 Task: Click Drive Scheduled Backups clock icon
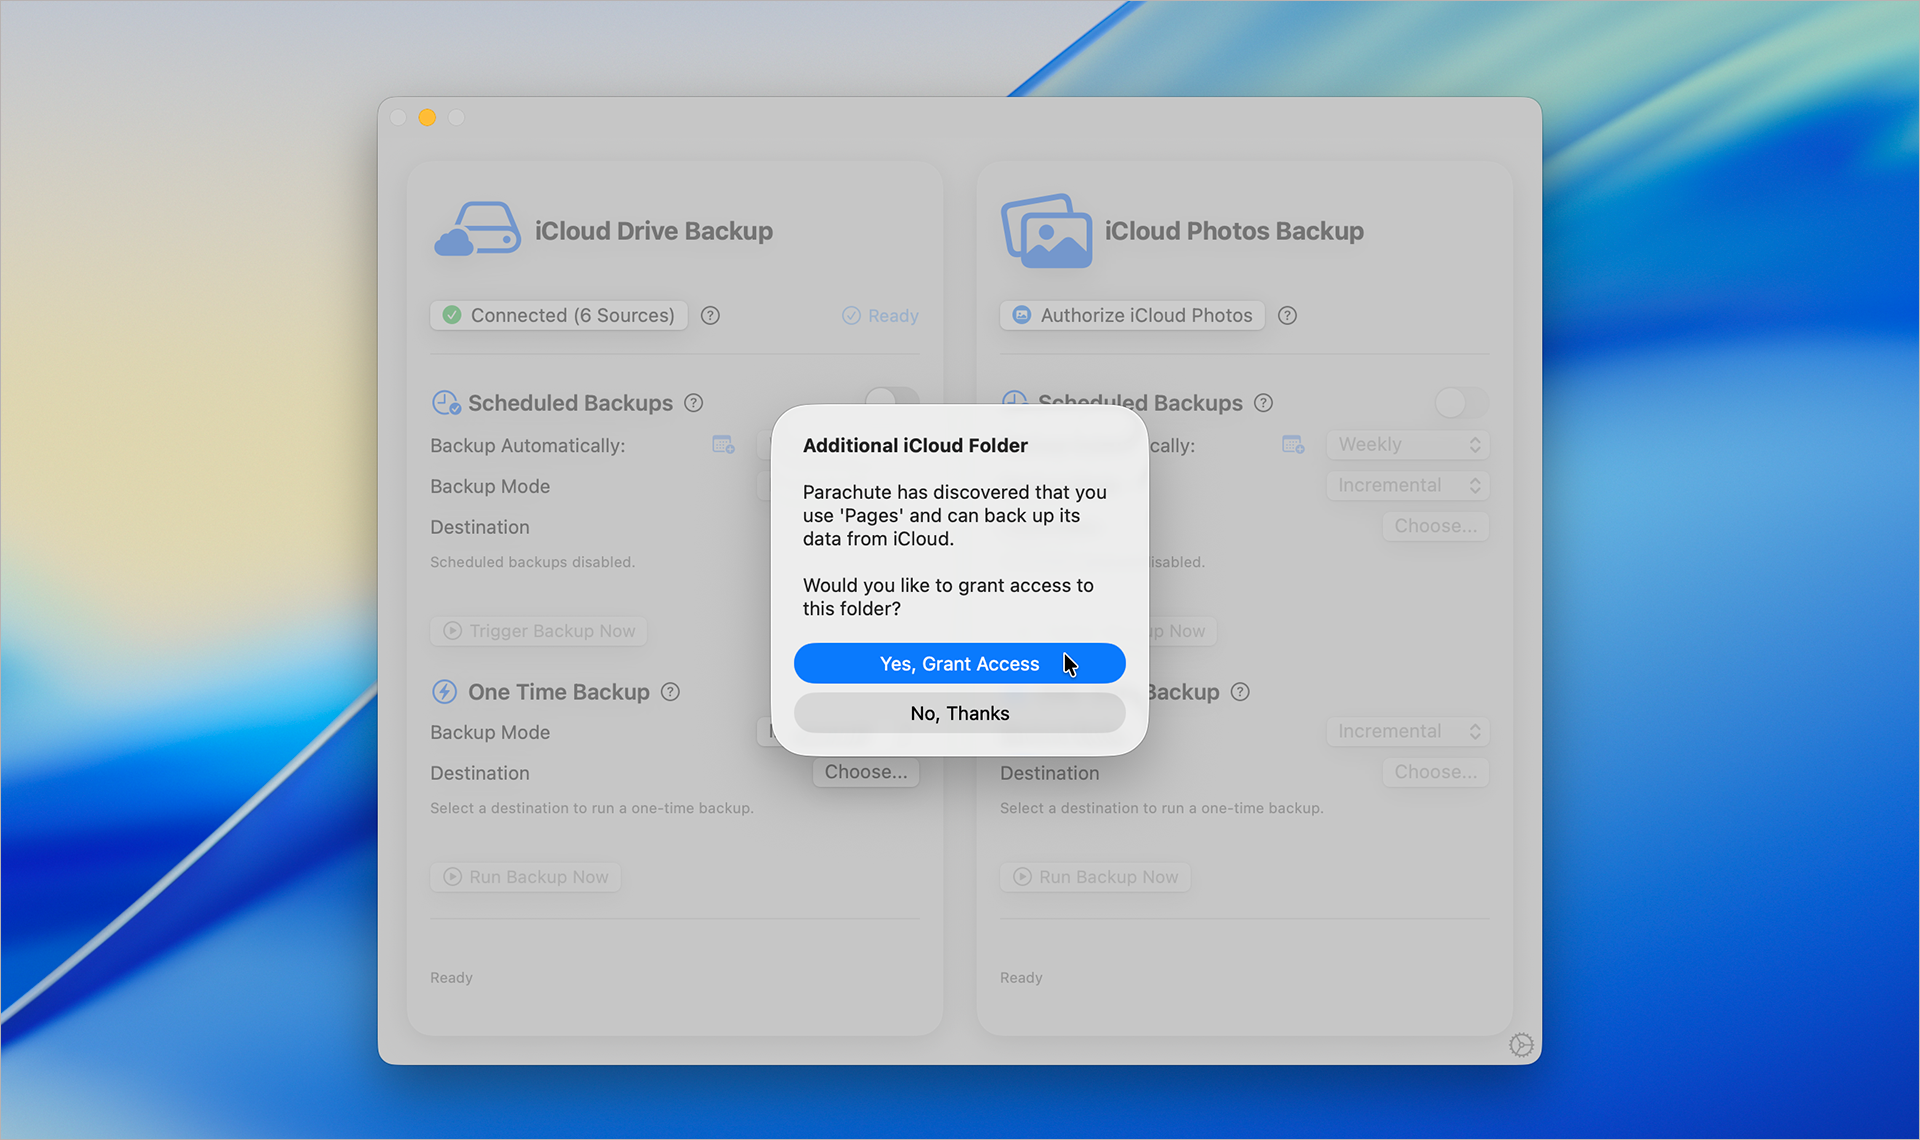446,403
